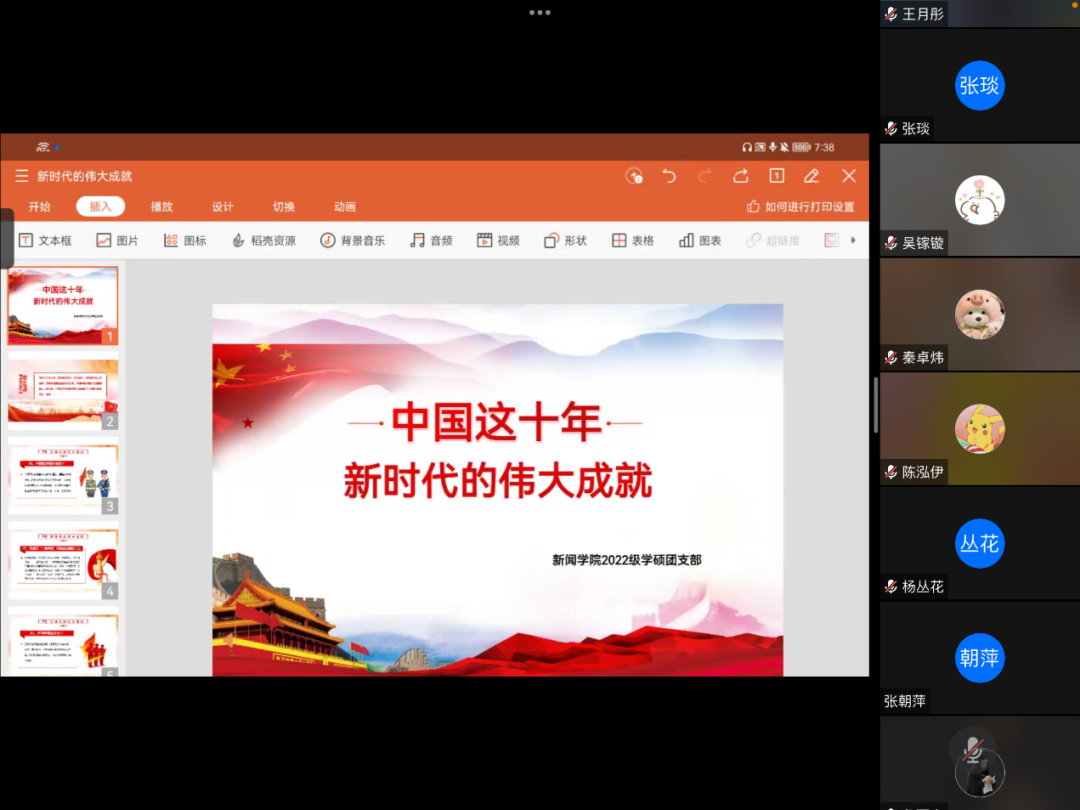Click the touch assistant icon in header
This screenshot has width=1080, height=810.
click(634, 176)
